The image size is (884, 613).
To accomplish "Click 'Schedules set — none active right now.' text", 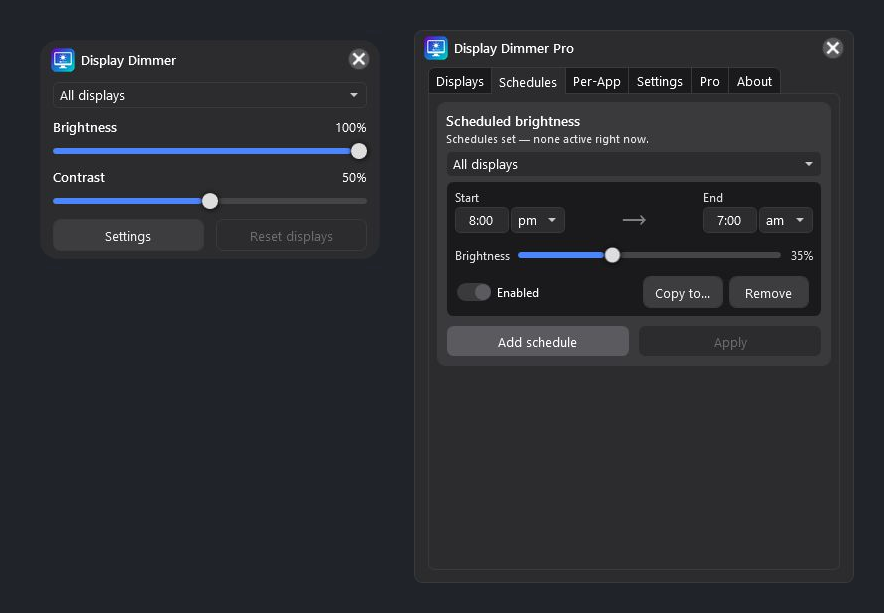I will 547,139.
